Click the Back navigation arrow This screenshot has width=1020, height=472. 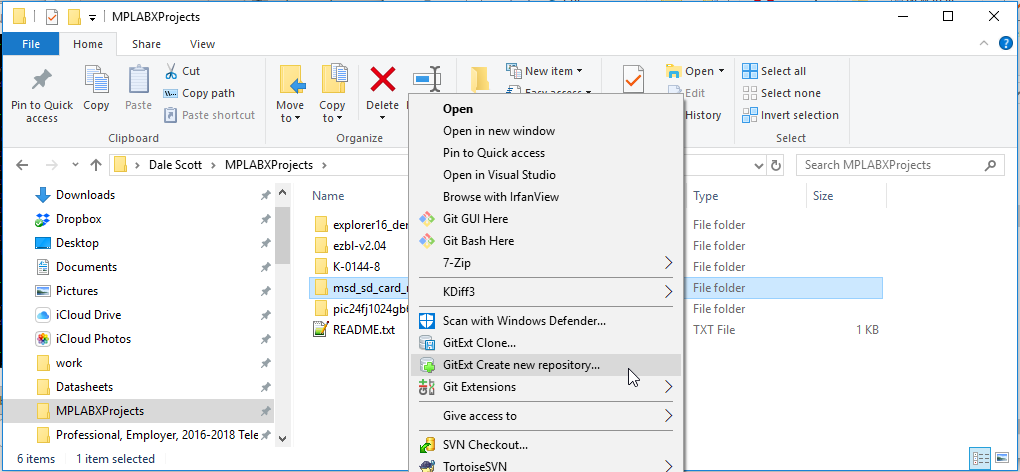pos(21,165)
